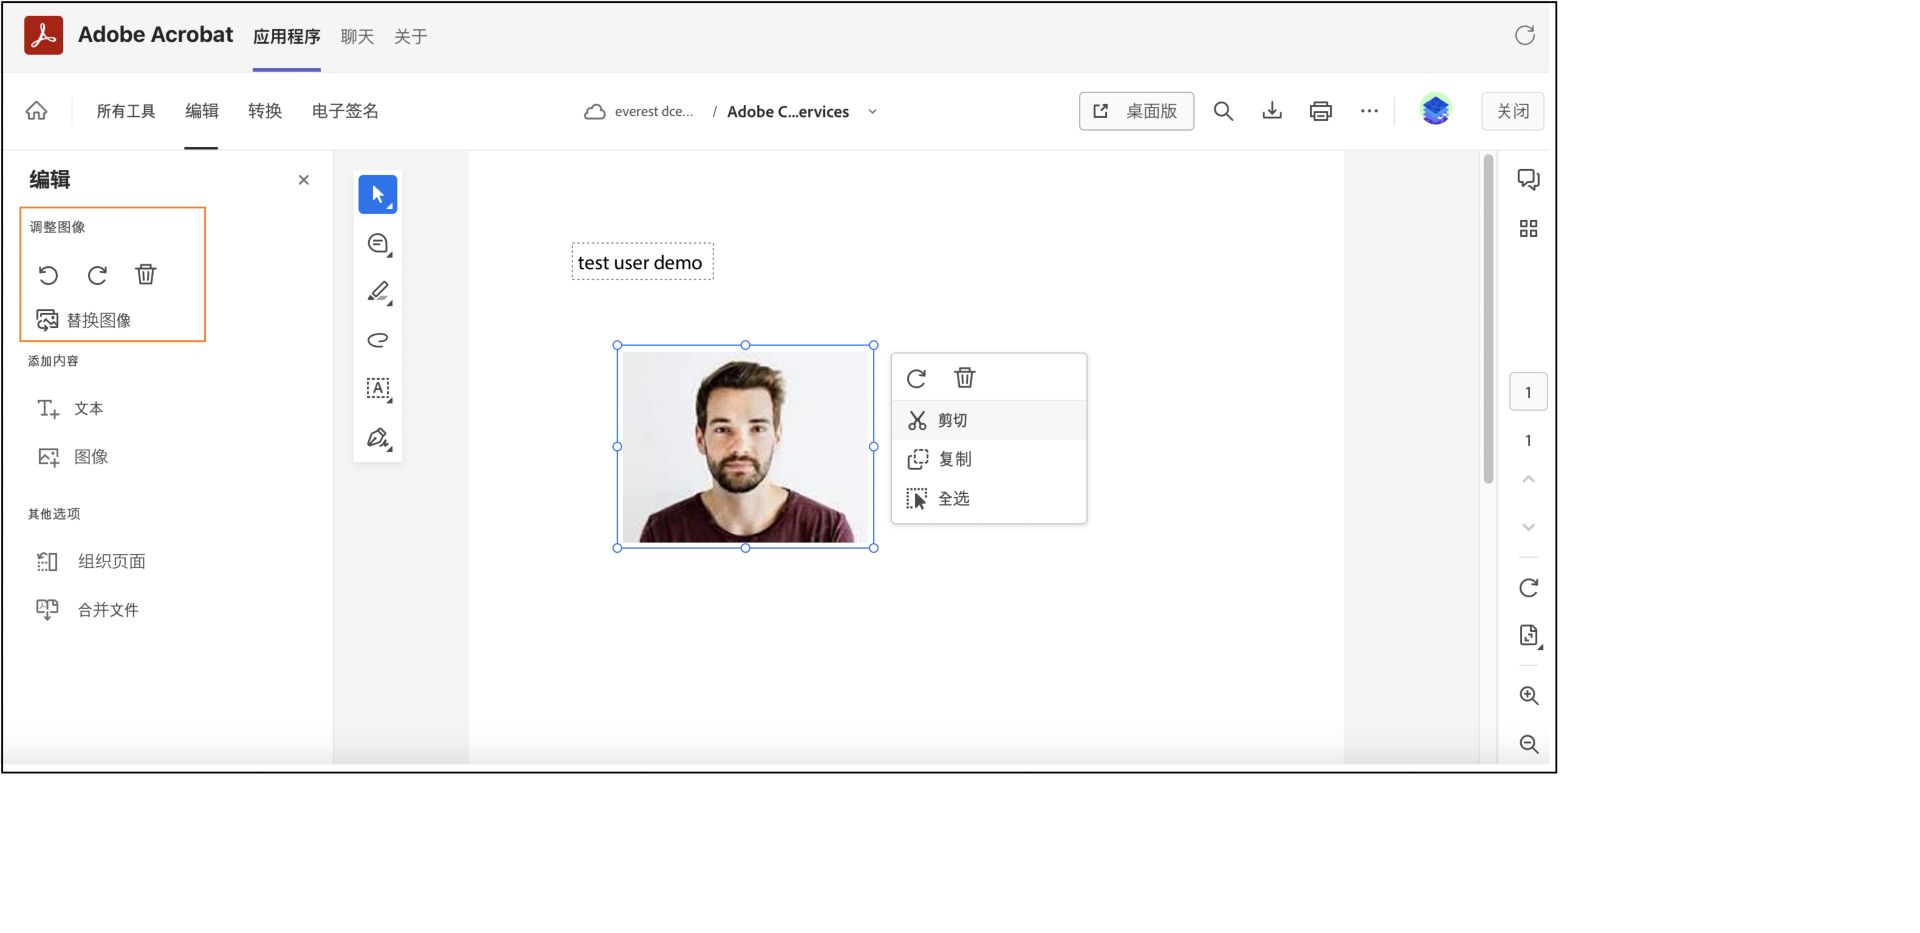1920x933 pixels.
Task: Go to next page with down chevron
Action: click(1528, 527)
